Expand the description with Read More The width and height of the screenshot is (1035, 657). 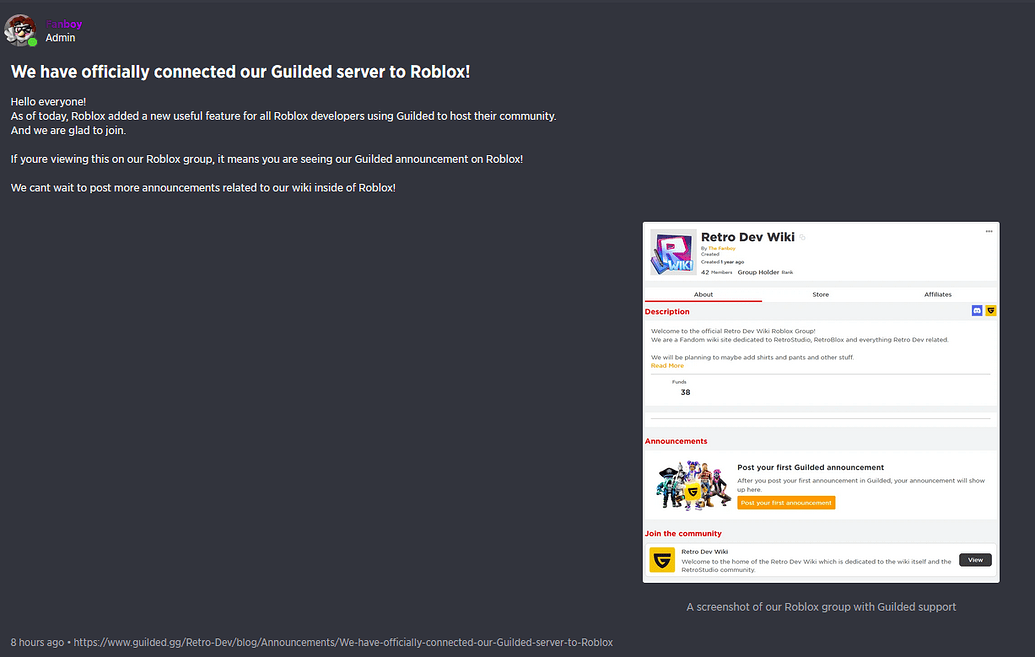(667, 365)
